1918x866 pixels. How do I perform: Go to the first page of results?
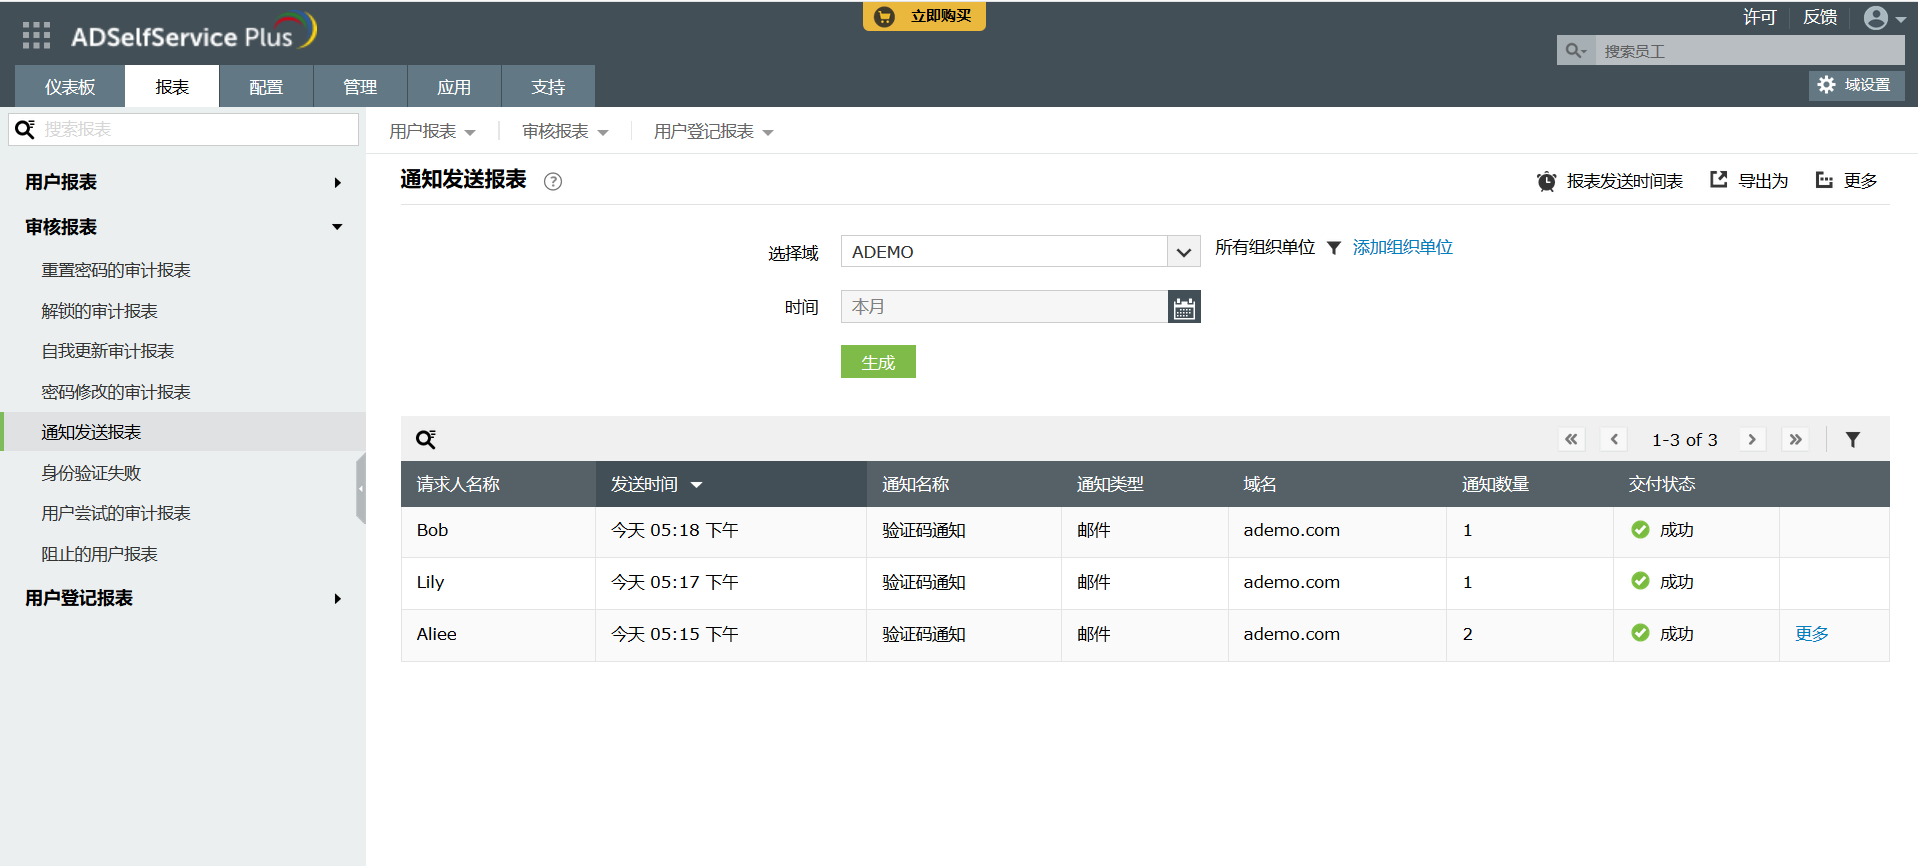[1571, 439]
